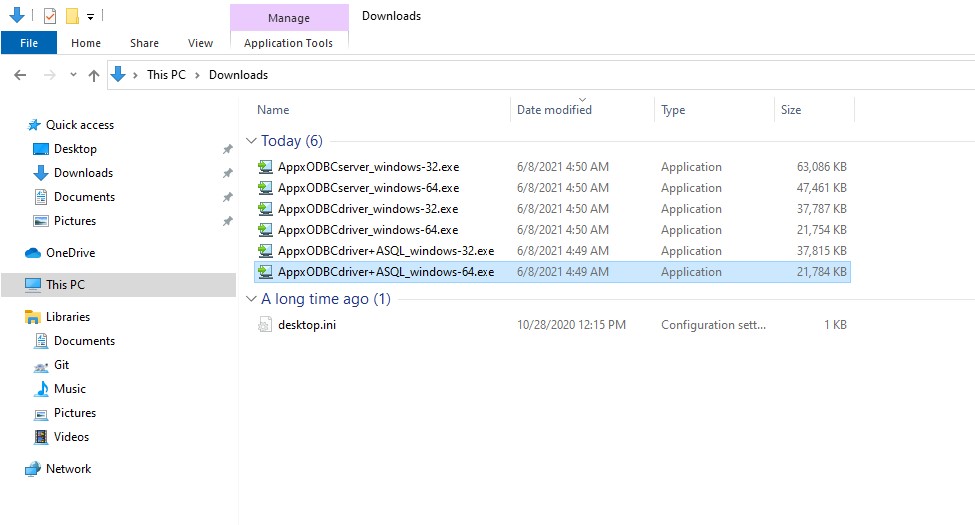975x525 pixels.
Task: Select Quick access in navigation pane
Action: point(80,124)
